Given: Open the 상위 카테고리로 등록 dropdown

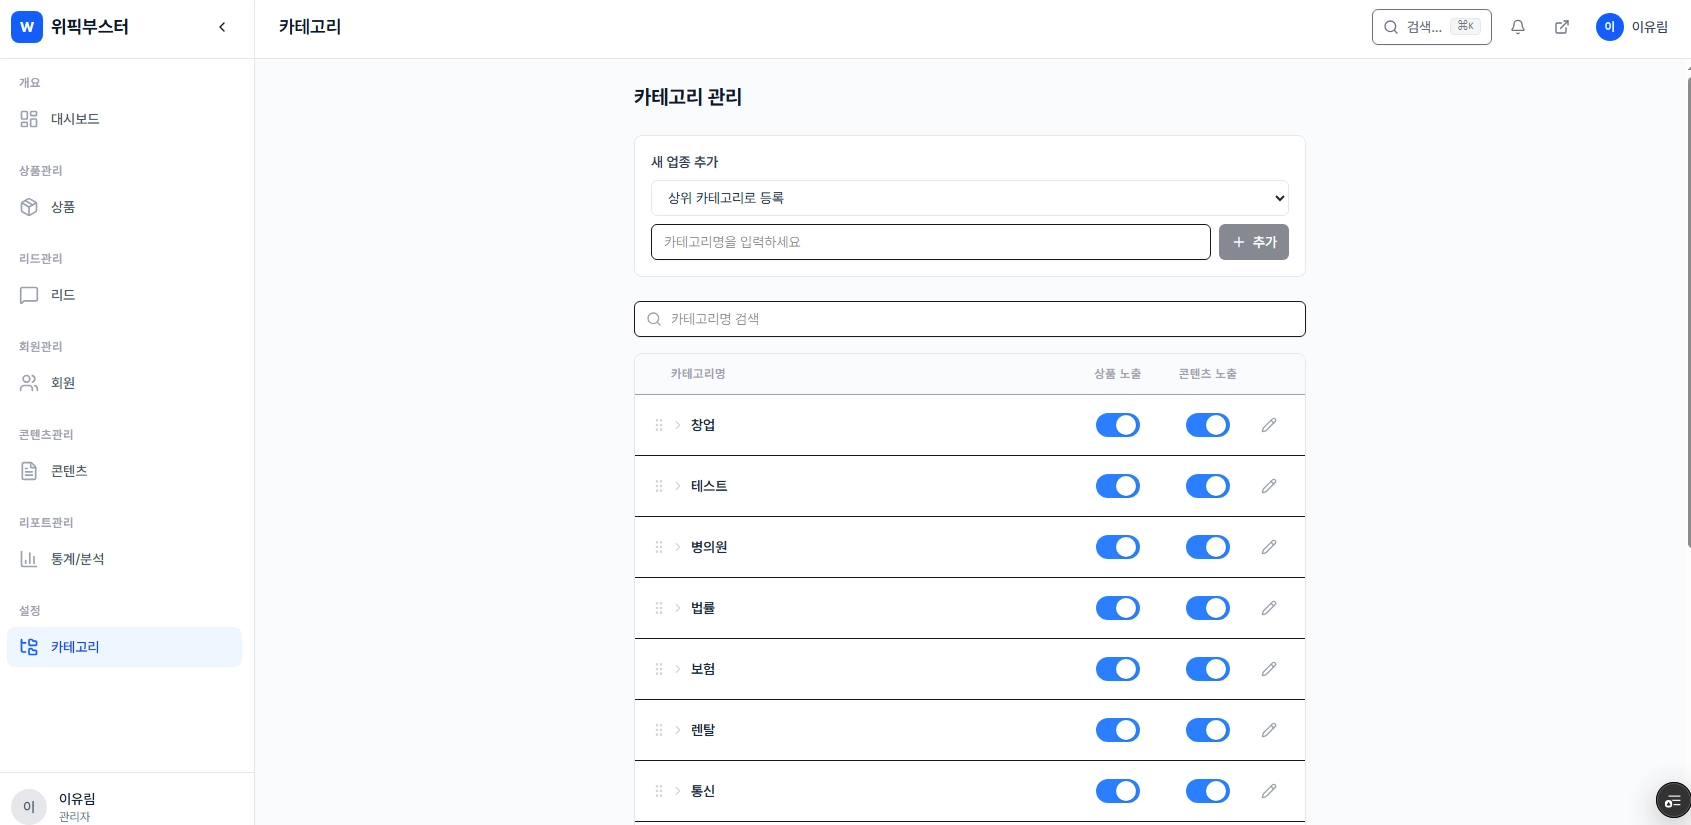Looking at the screenshot, I should (970, 198).
